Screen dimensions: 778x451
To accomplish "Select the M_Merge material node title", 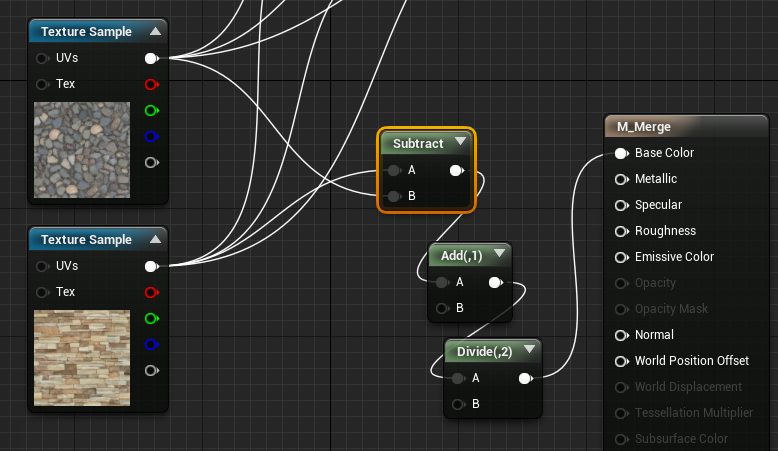I will click(x=644, y=127).
